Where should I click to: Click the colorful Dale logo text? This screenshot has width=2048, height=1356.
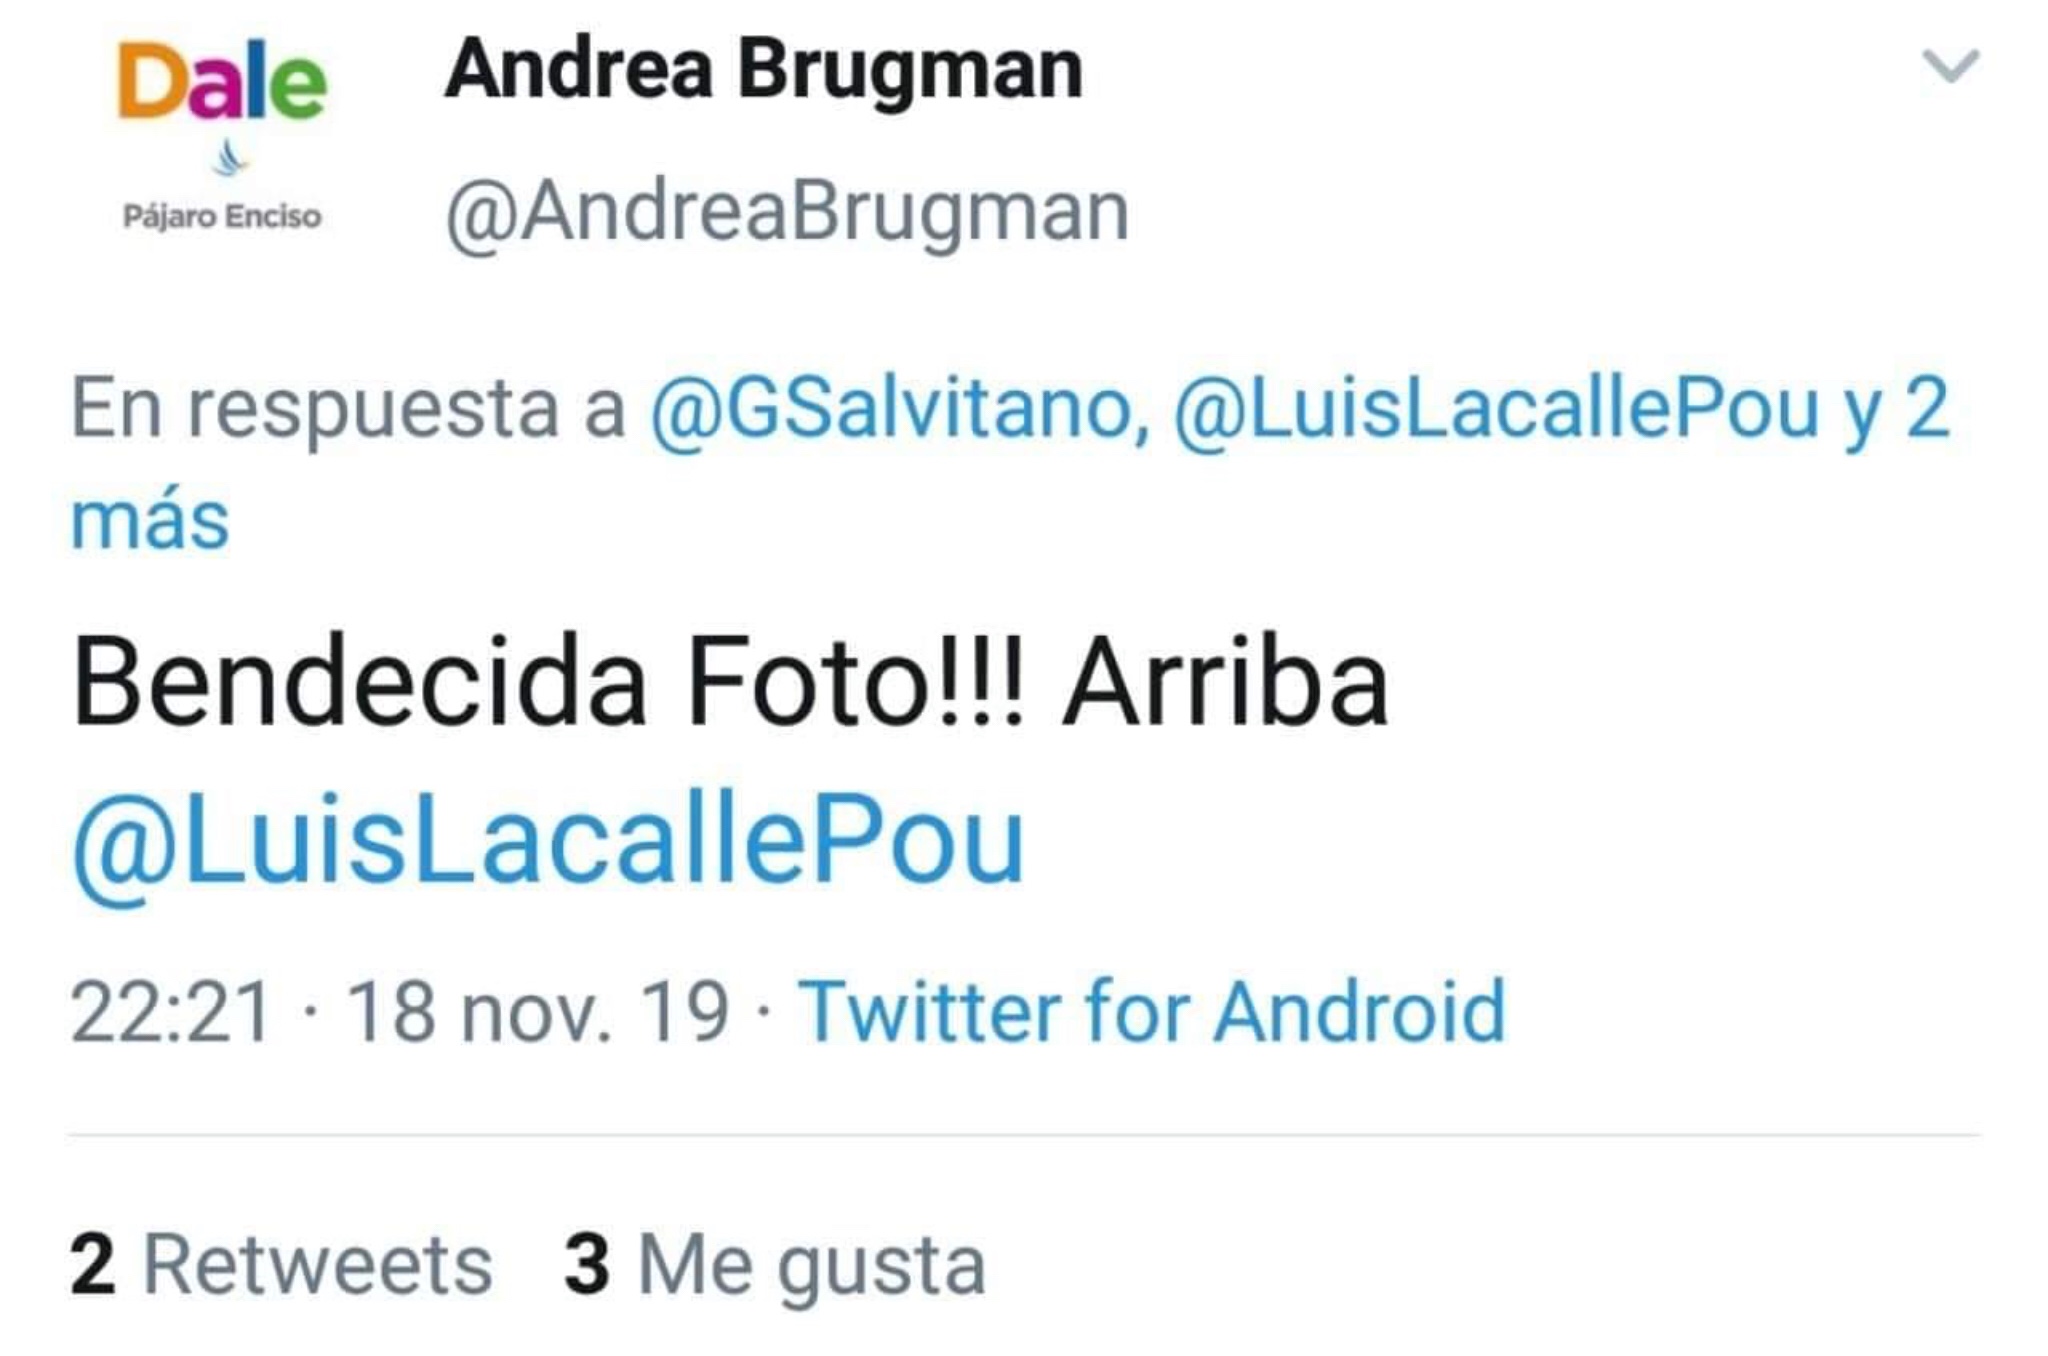(x=222, y=81)
